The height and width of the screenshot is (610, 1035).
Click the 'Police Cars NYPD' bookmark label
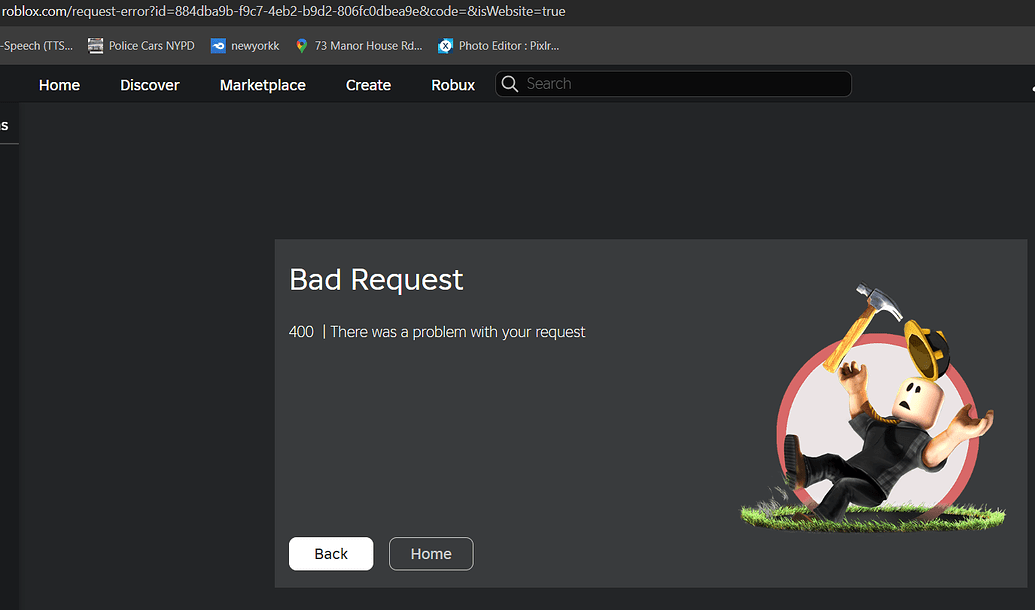[x=152, y=46]
